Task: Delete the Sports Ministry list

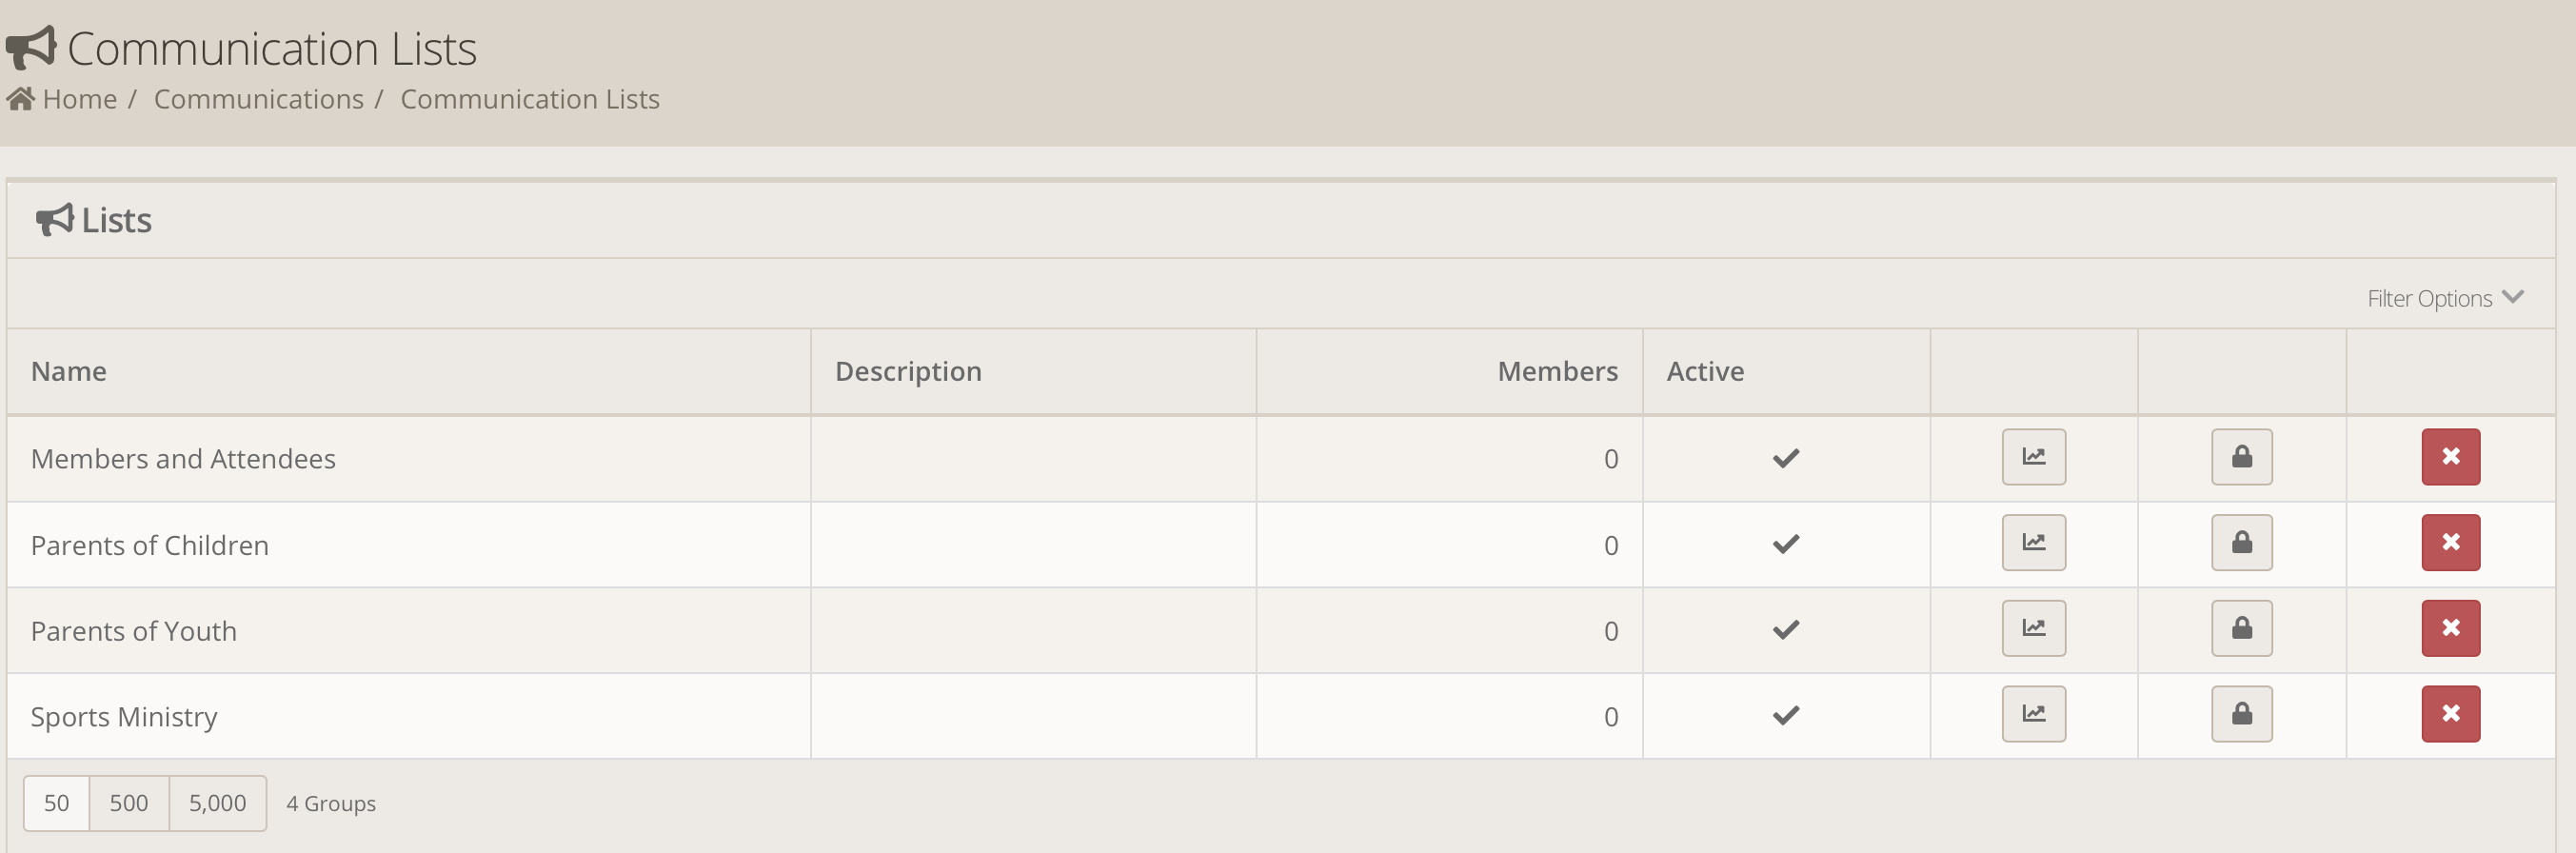Action: pos(2450,714)
